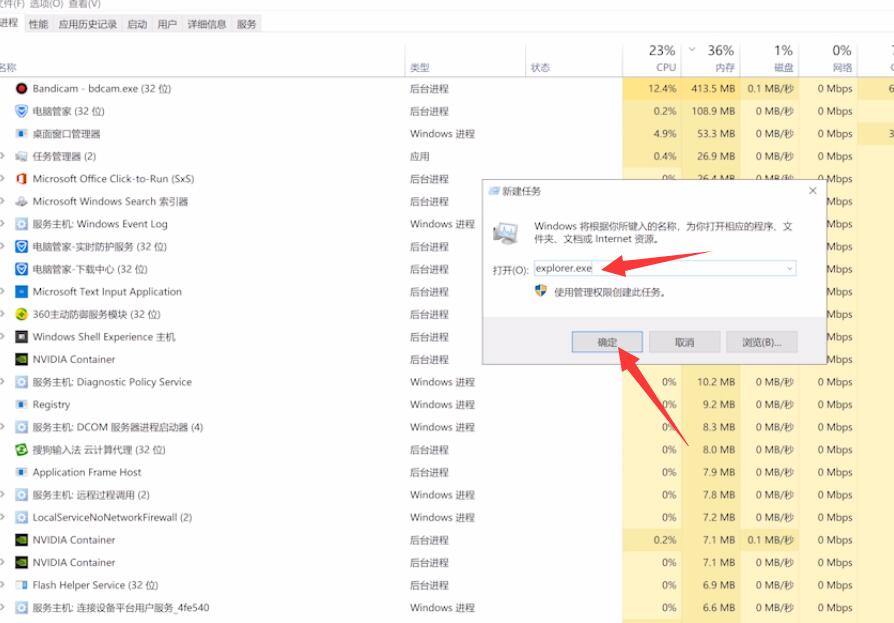Select the Application Frame Host process name
The height and width of the screenshot is (623, 894).
87,473
